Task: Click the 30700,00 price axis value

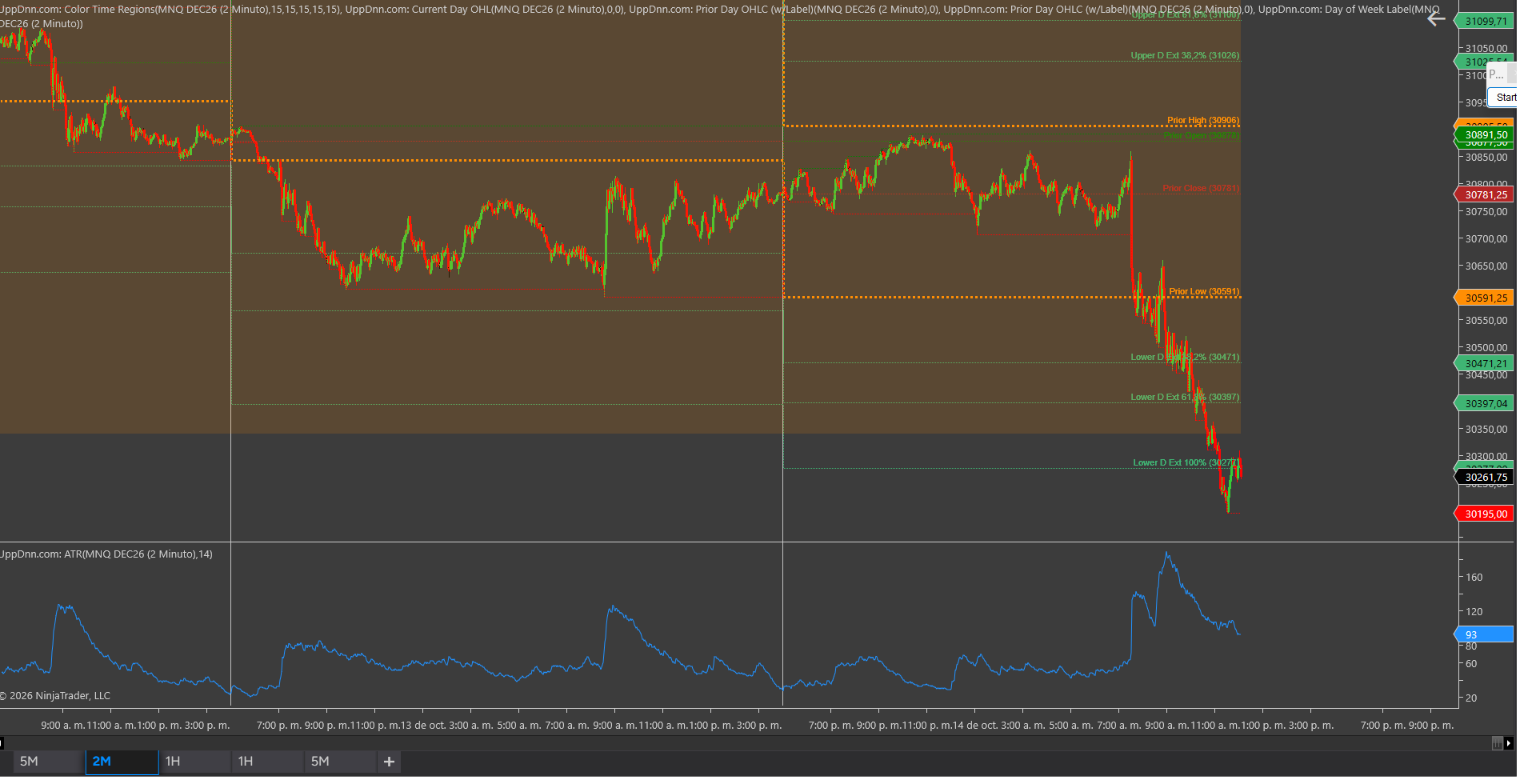Action: click(x=1486, y=238)
